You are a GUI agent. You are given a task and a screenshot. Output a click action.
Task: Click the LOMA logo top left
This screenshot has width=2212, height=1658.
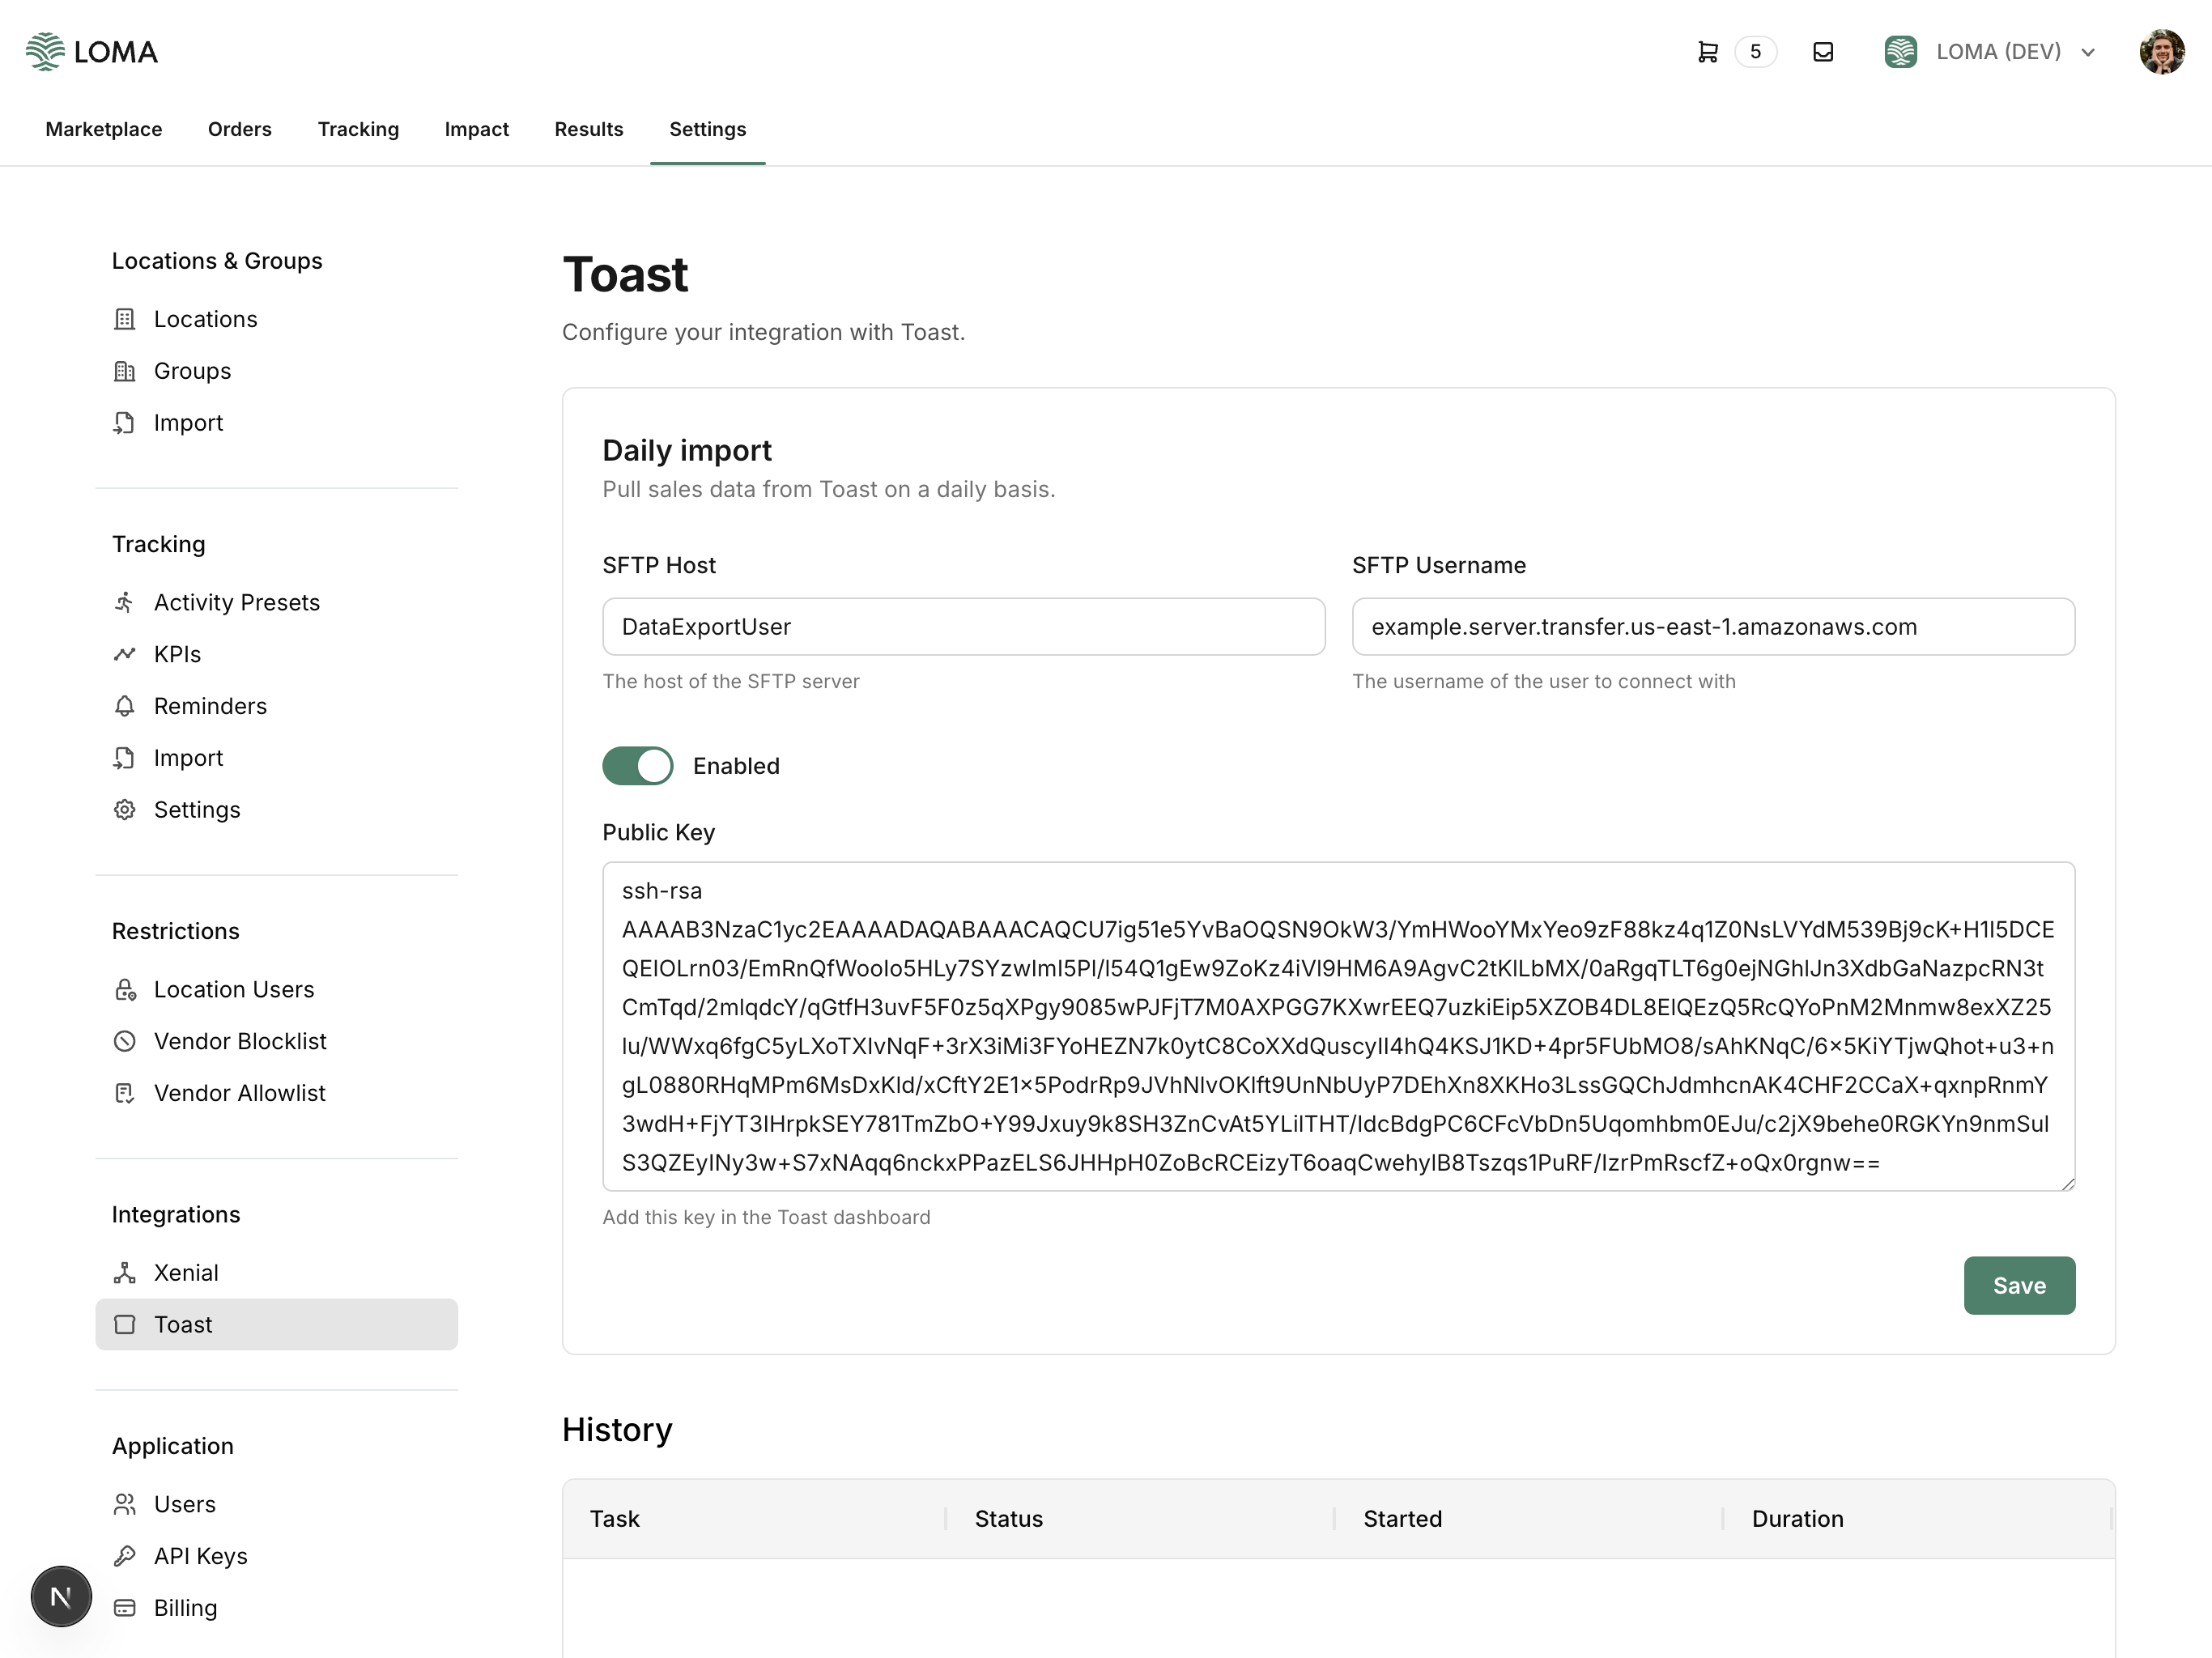click(x=92, y=52)
